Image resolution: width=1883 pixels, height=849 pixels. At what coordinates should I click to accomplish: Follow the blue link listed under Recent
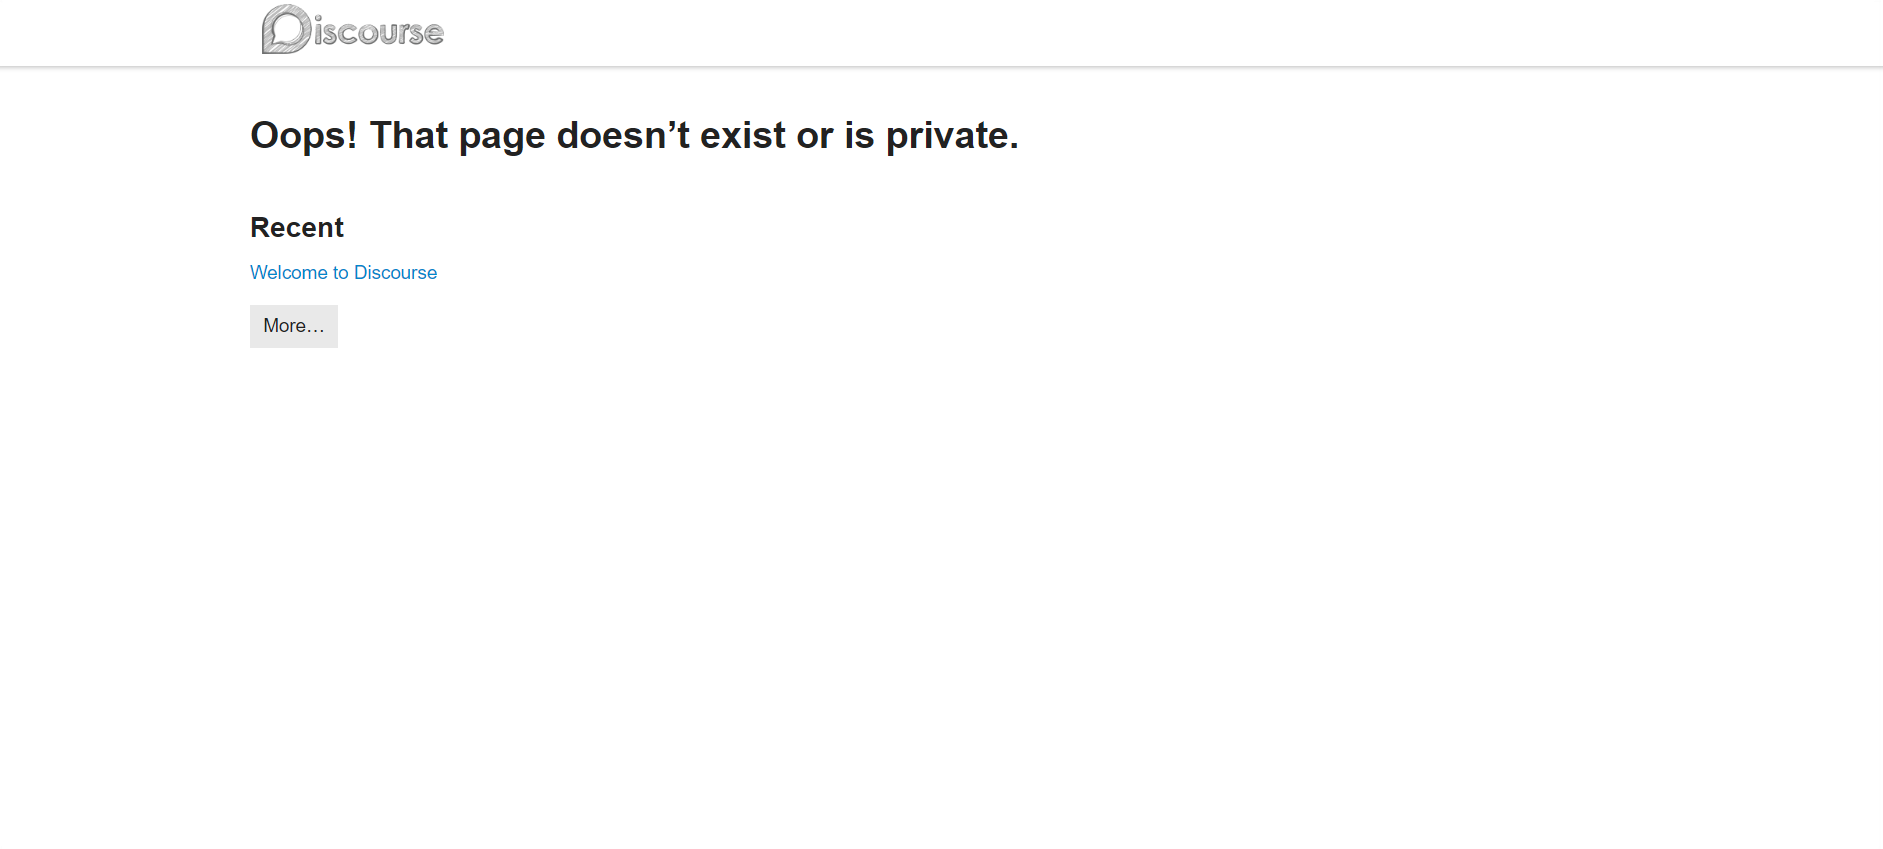pos(343,273)
